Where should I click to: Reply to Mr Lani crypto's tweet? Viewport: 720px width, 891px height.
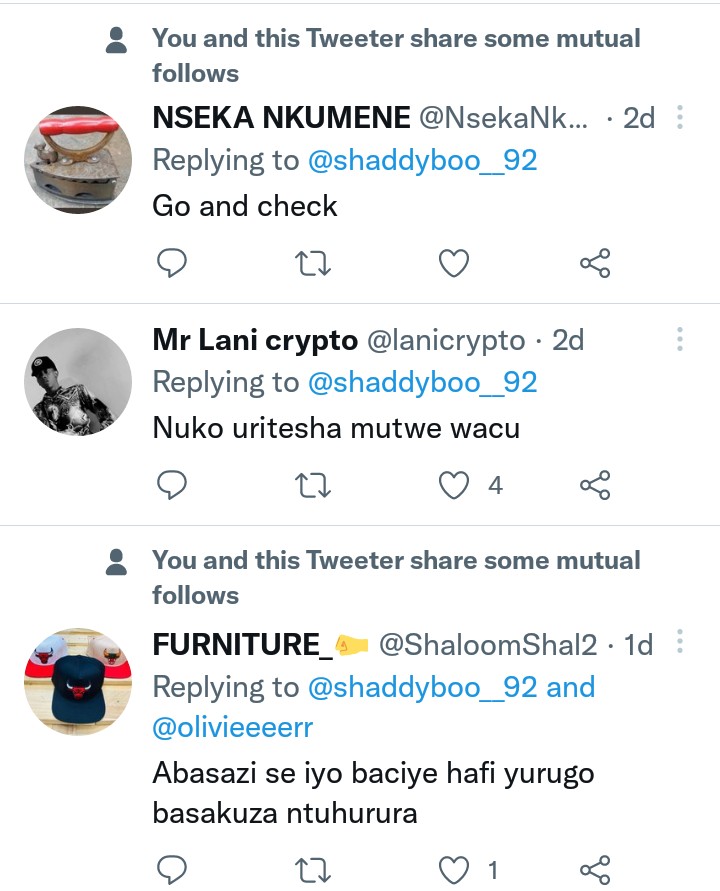click(x=173, y=486)
